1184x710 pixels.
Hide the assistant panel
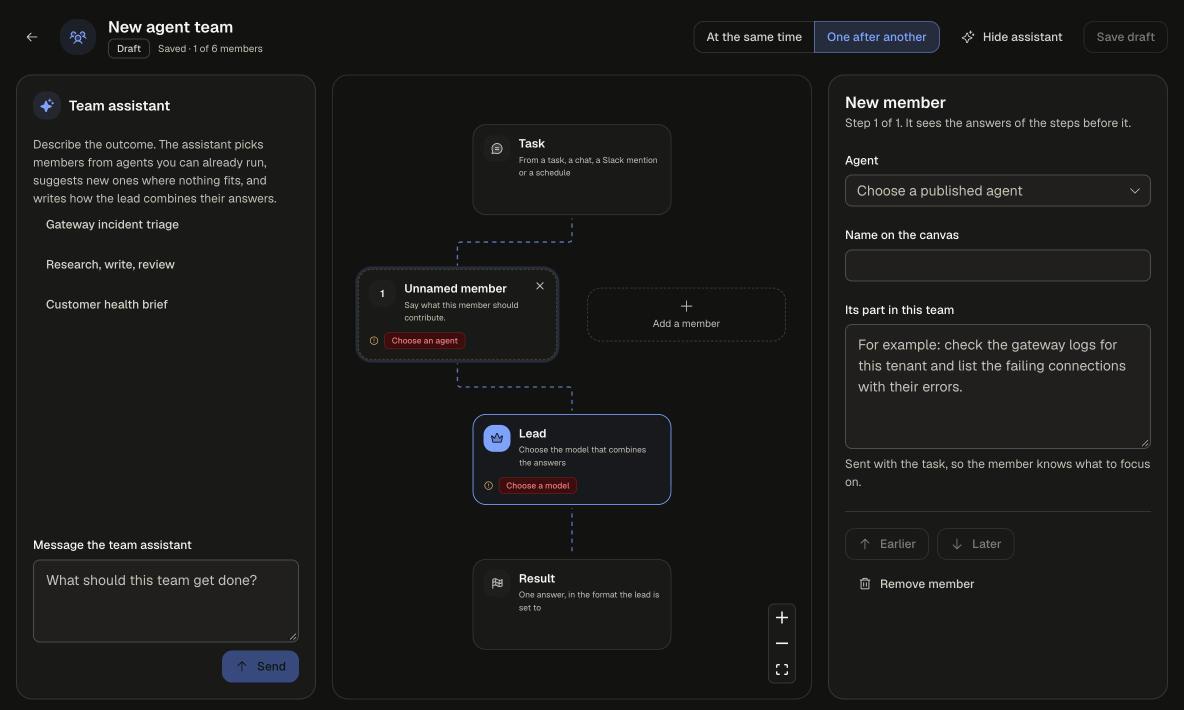coord(1011,37)
